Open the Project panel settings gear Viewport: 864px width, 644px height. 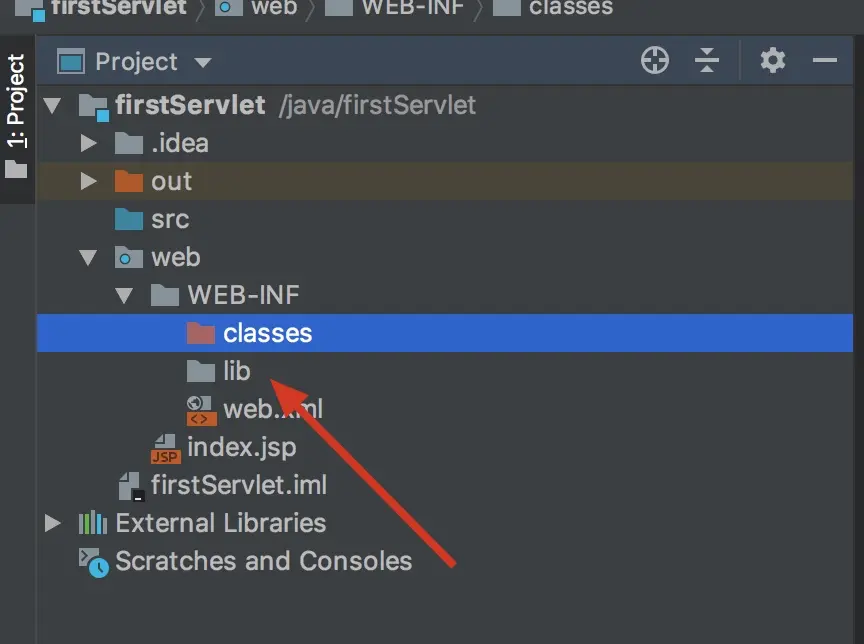[772, 61]
